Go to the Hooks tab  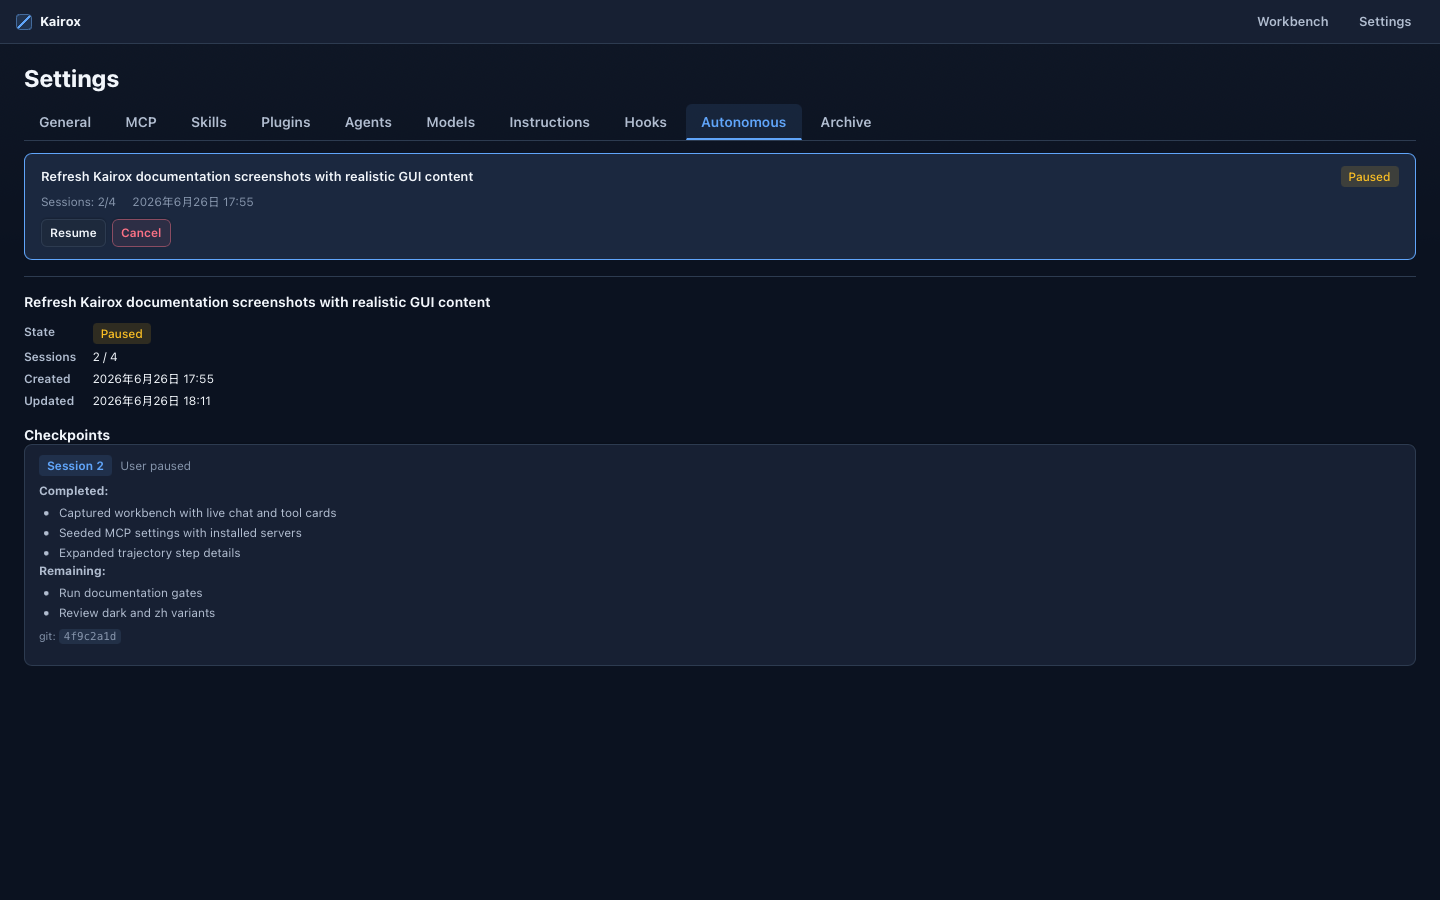pyautogui.click(x=645, y=122)
